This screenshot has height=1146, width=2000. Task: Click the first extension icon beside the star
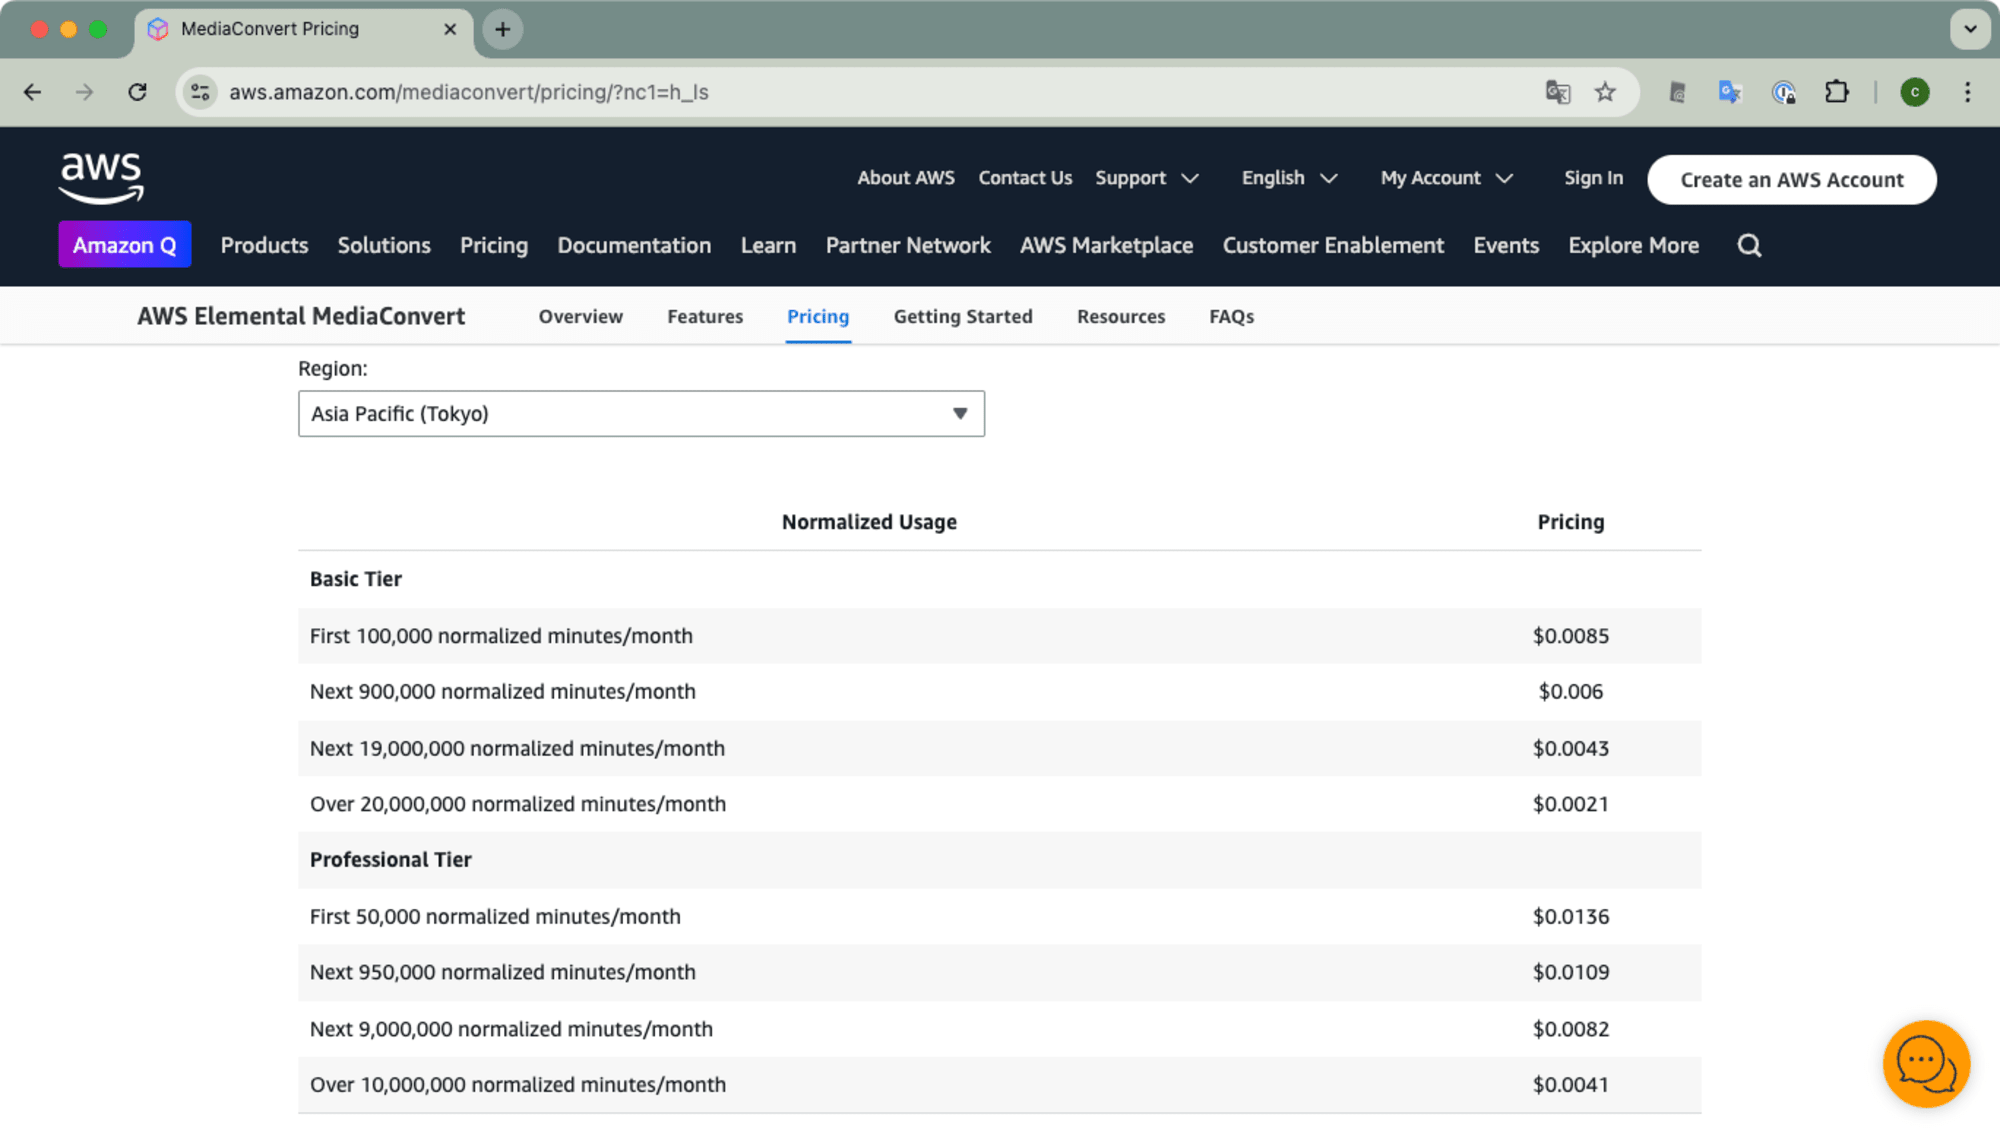point(1677,92)
